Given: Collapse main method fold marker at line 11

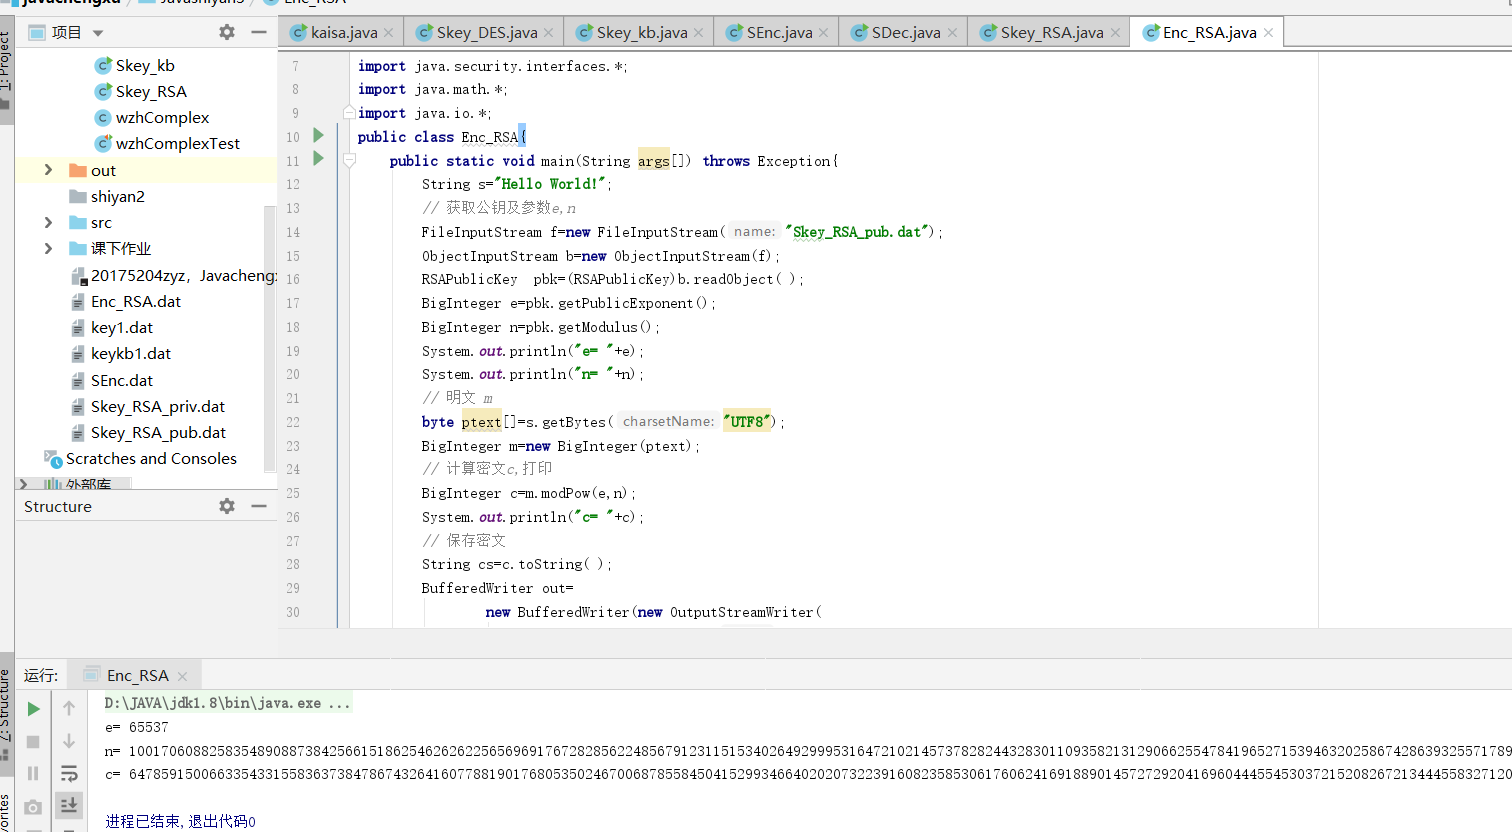Looking at the screenshot, I should [350, 160].
